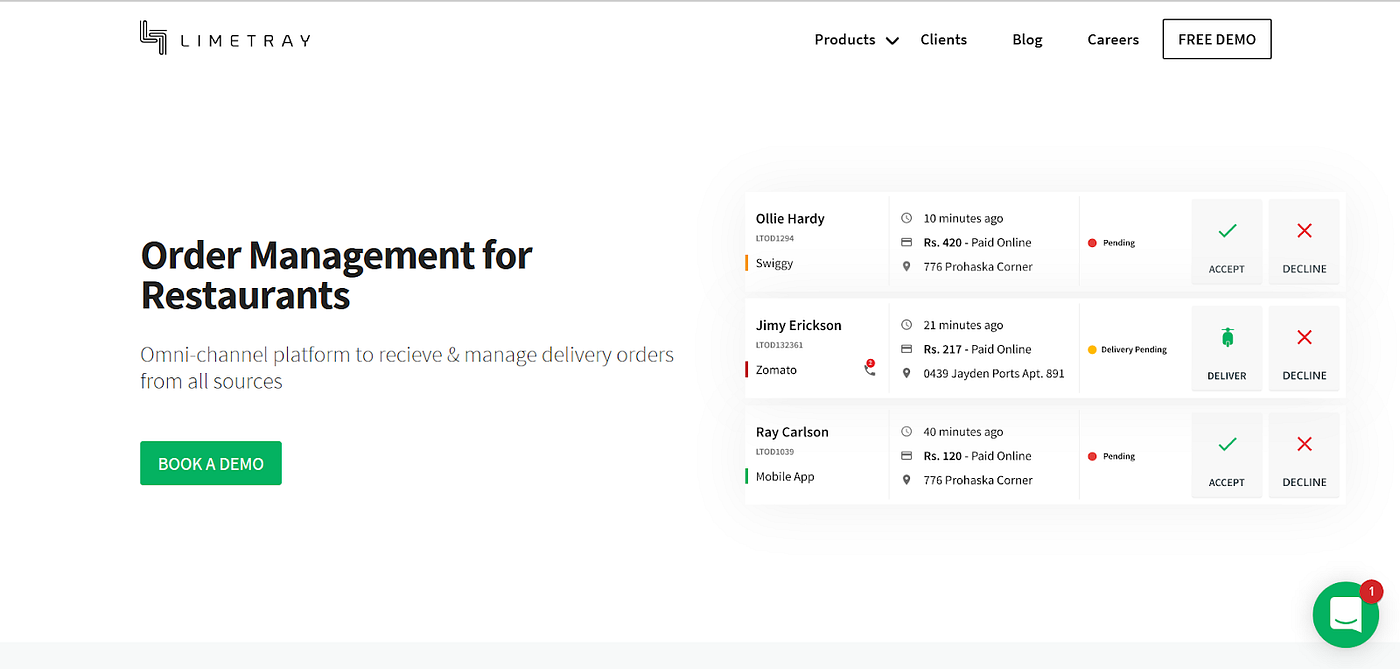Screen dimensions: 1400x669
Task: Click address 0439 Jayden Ports Apt. 891
Action: tap(994, 373)
